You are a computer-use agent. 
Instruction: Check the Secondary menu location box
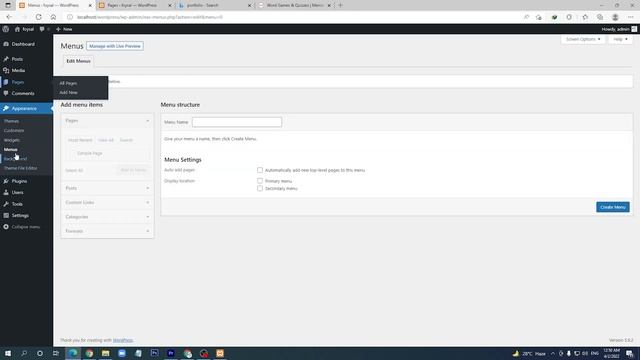260,188
